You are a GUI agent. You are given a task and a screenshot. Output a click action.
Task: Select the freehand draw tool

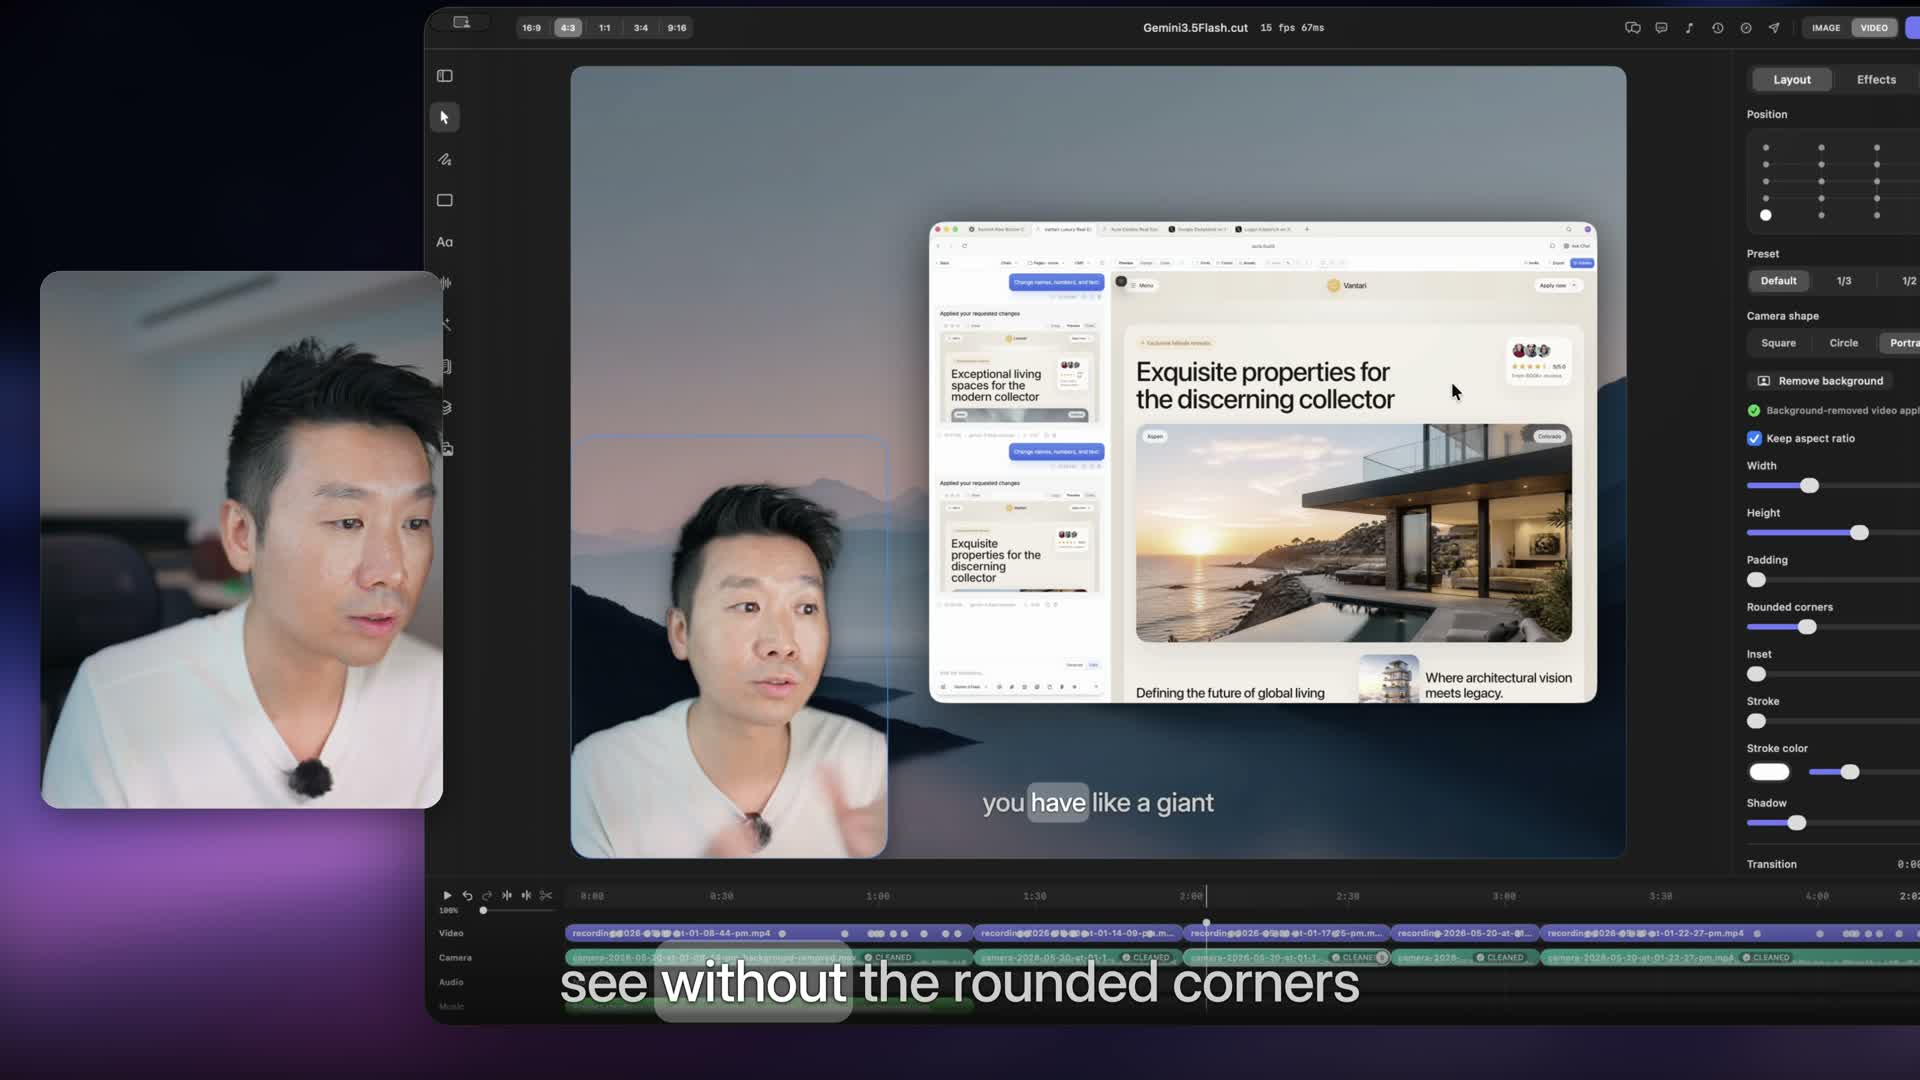click(x=445, y=159)
